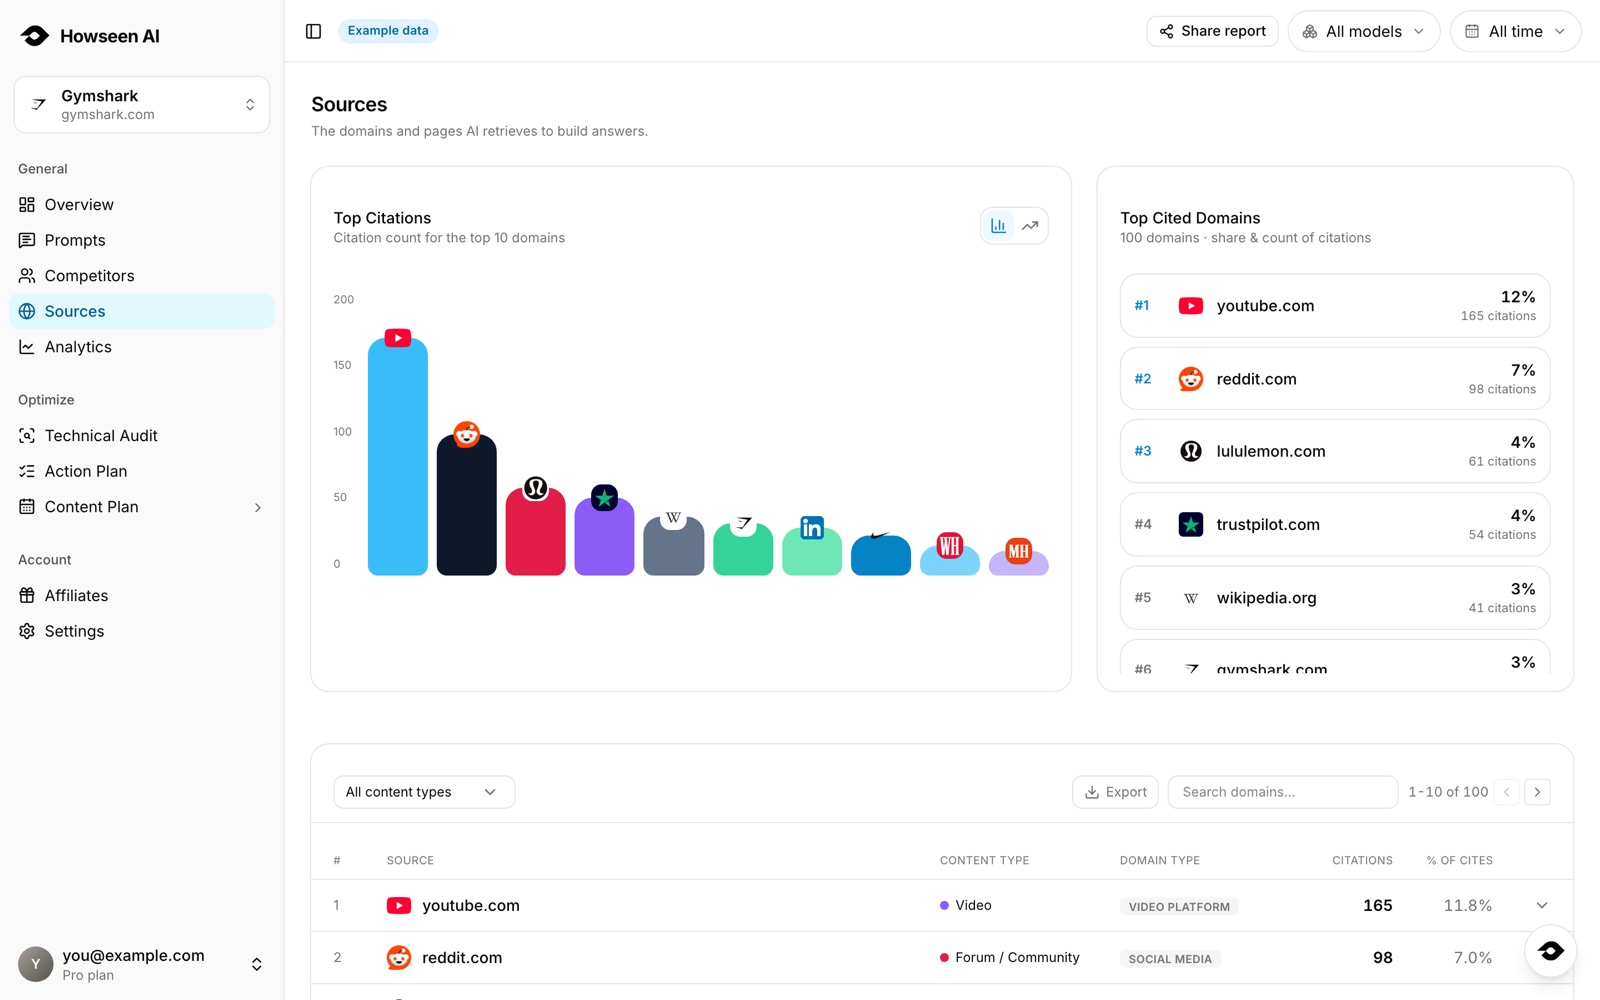Open the All content types filter
Image resolution: width=1600 pixels, height=1000 pixels.
pyautogui.click(x=424, y=792)
